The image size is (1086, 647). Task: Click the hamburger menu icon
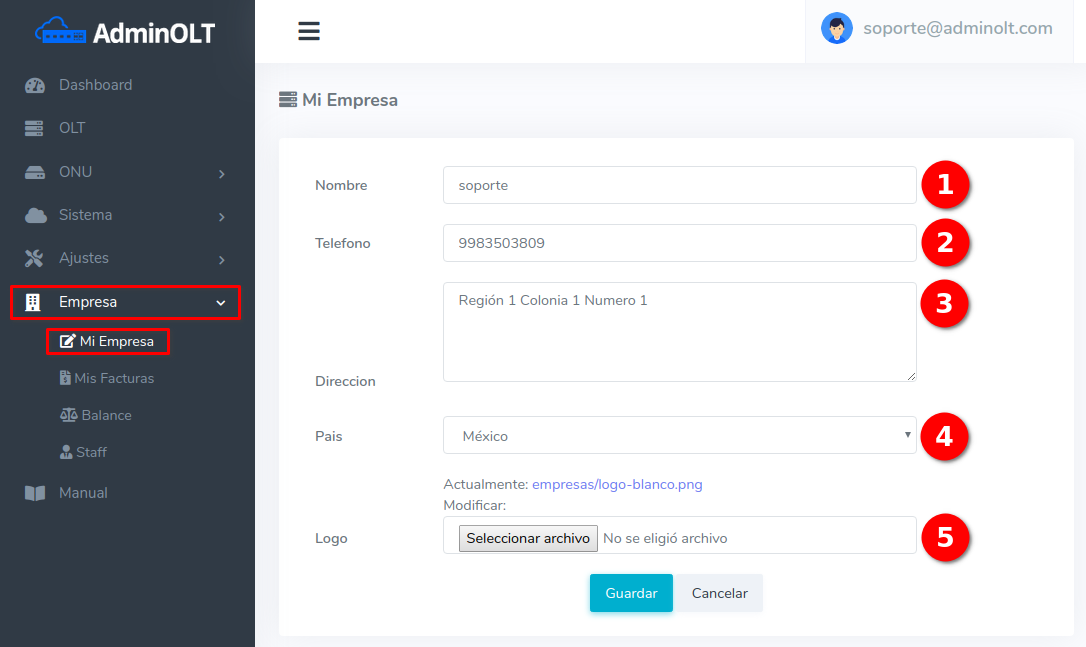pyautogui.click(x=309, y=31)
